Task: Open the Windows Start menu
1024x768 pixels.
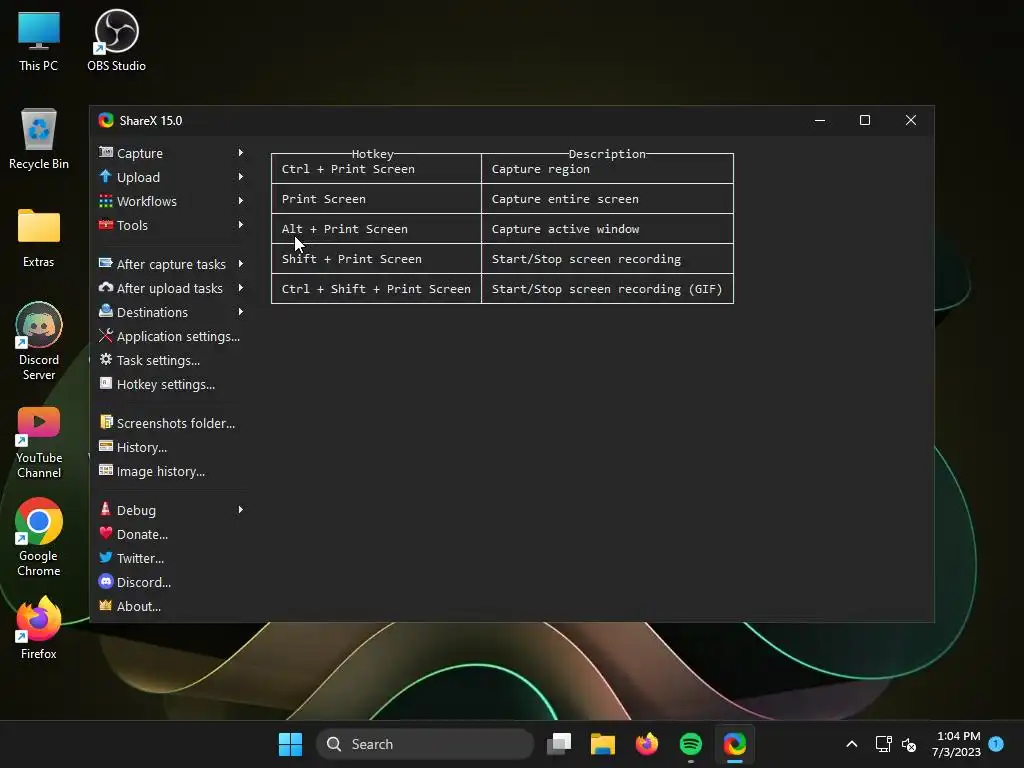Action: (x=290, y=744)
